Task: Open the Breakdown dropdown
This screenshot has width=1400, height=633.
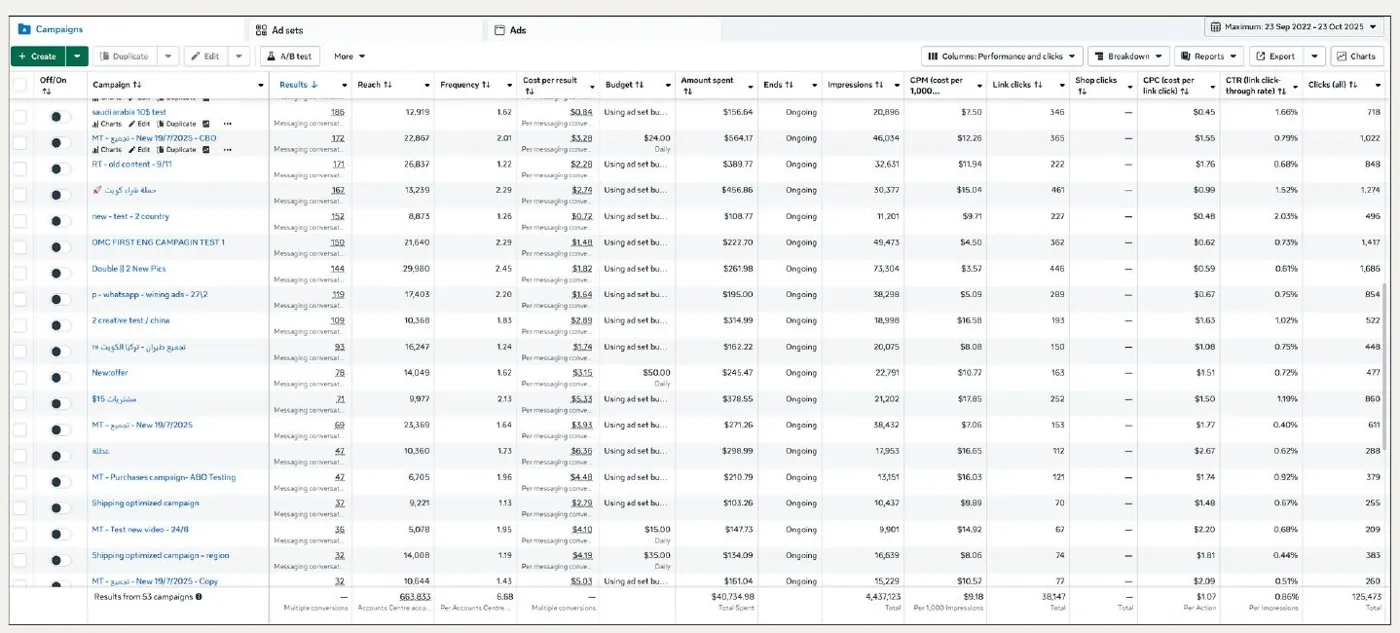Action: click(x=1128, y=56)
